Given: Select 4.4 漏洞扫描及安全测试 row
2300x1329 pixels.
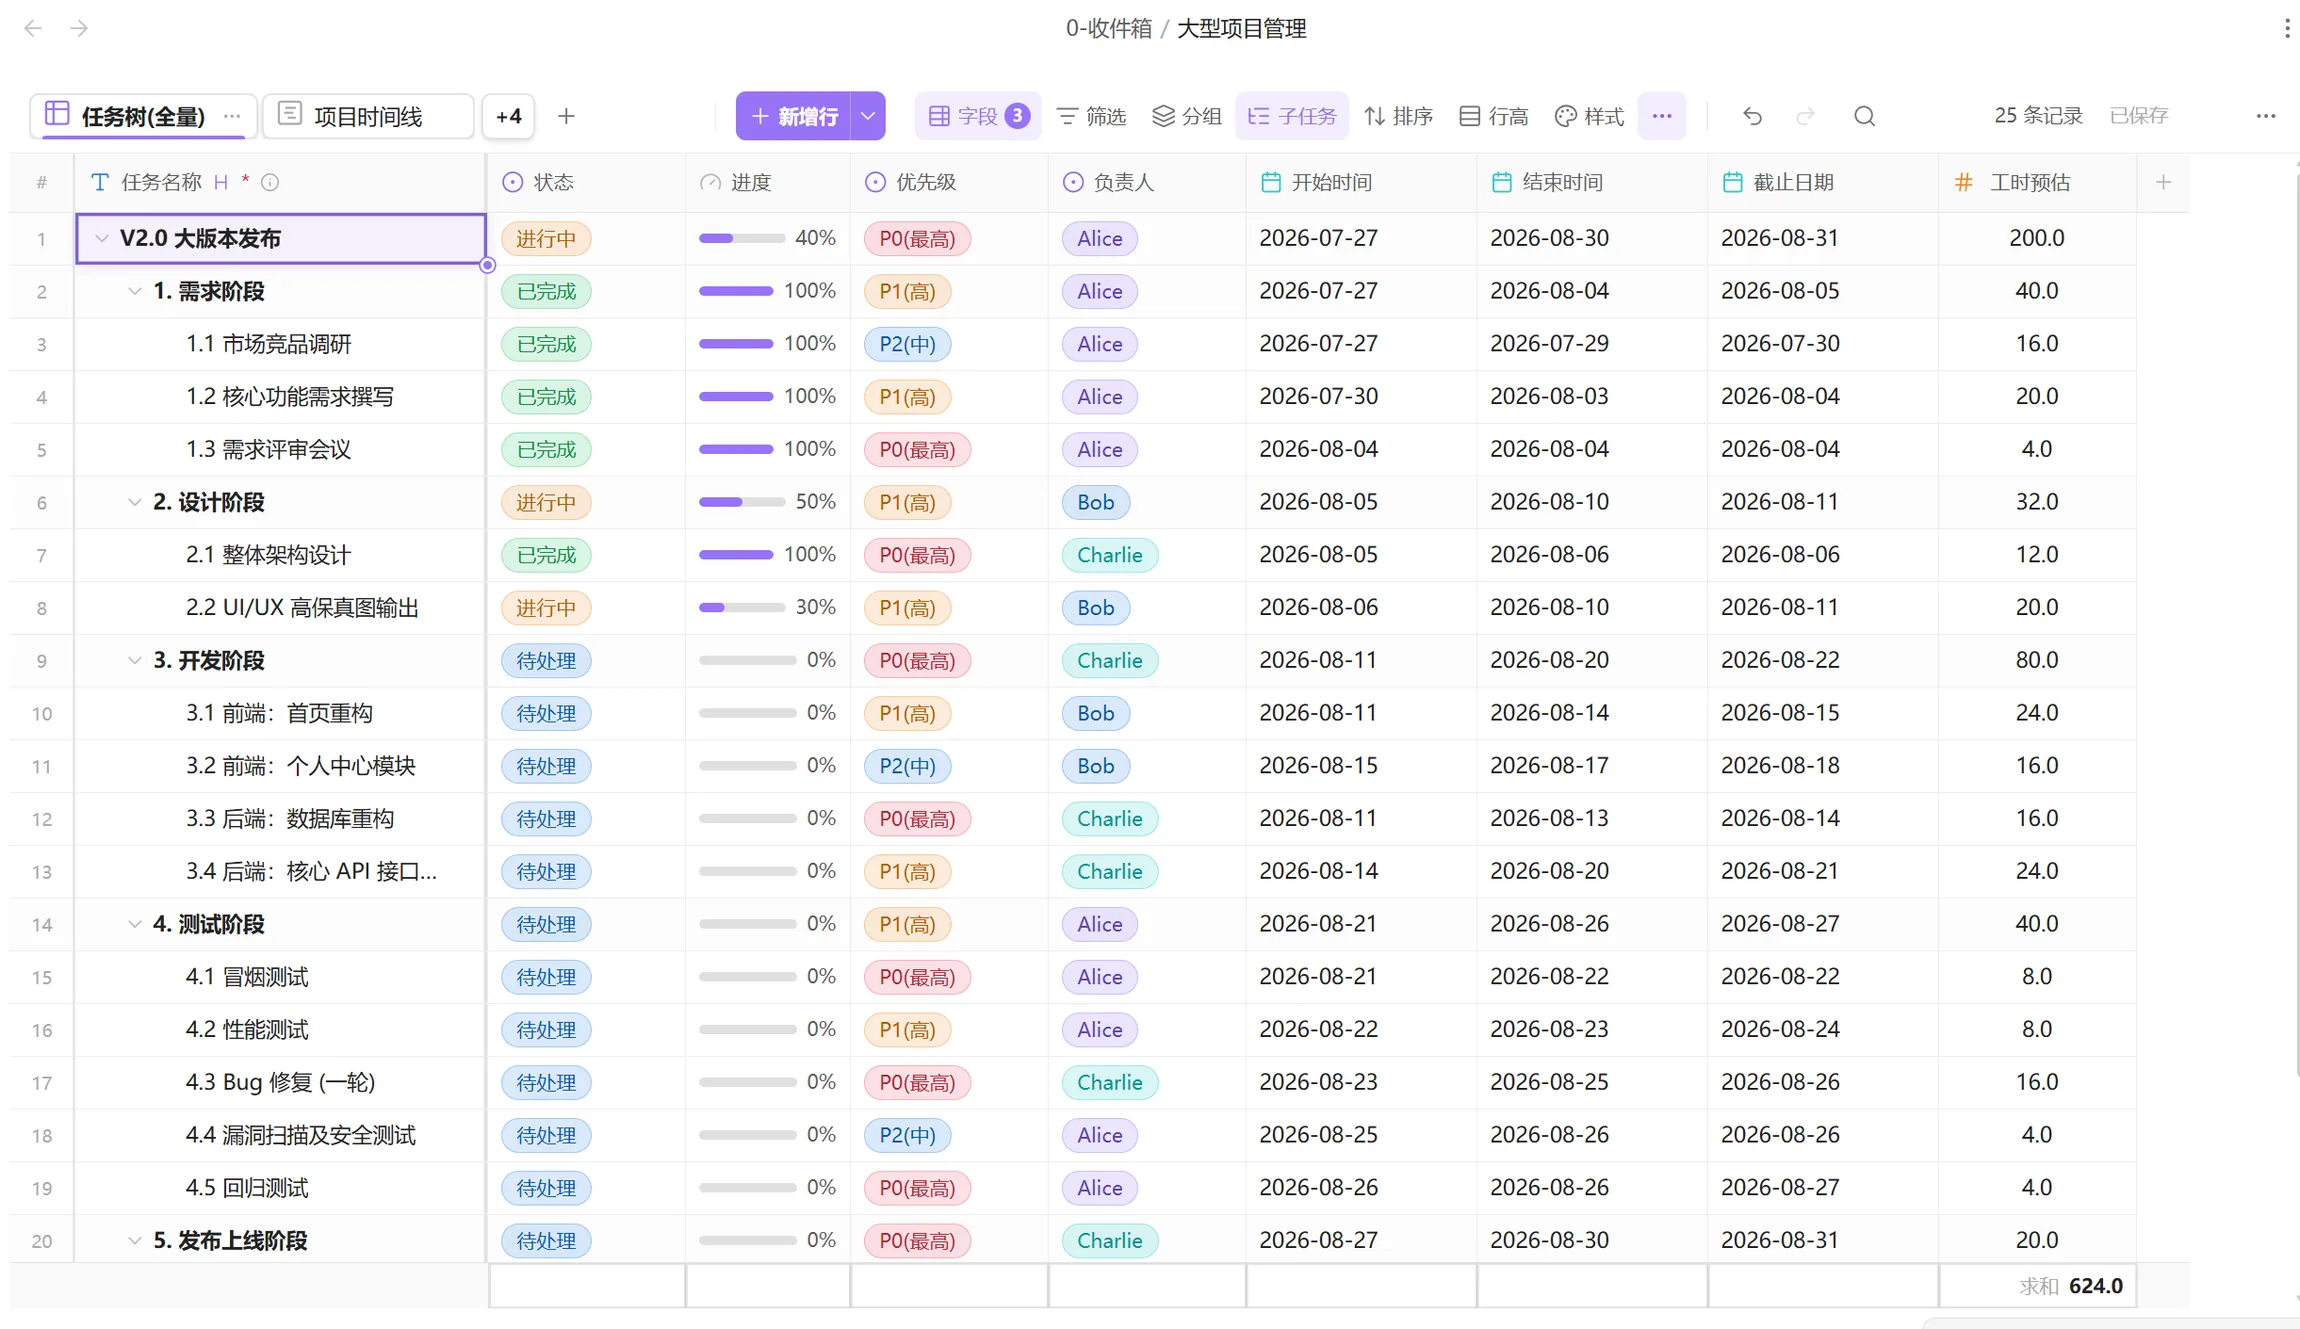Looking at the screenshot, I should click(x=301, y=1135).
